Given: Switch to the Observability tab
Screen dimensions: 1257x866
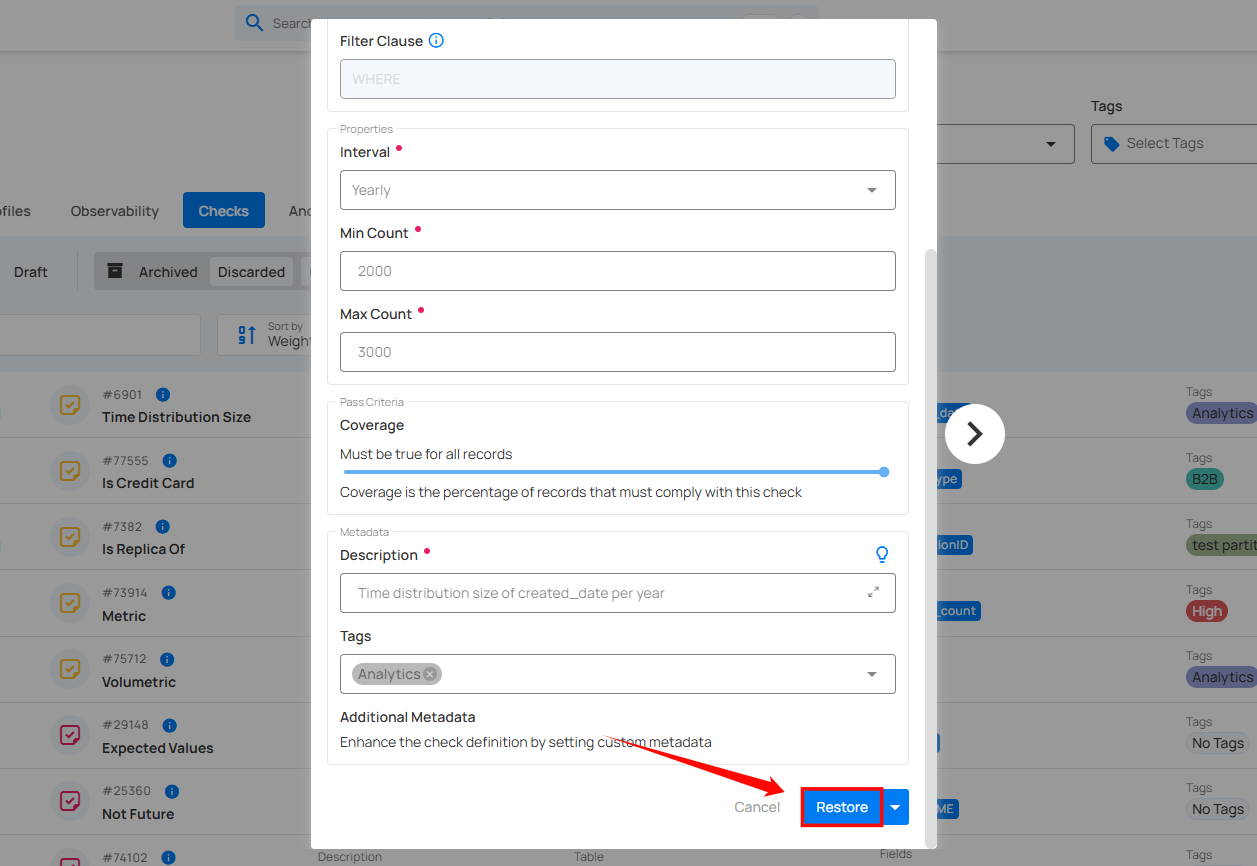Looking at the screenshot, I should (115, 211).
